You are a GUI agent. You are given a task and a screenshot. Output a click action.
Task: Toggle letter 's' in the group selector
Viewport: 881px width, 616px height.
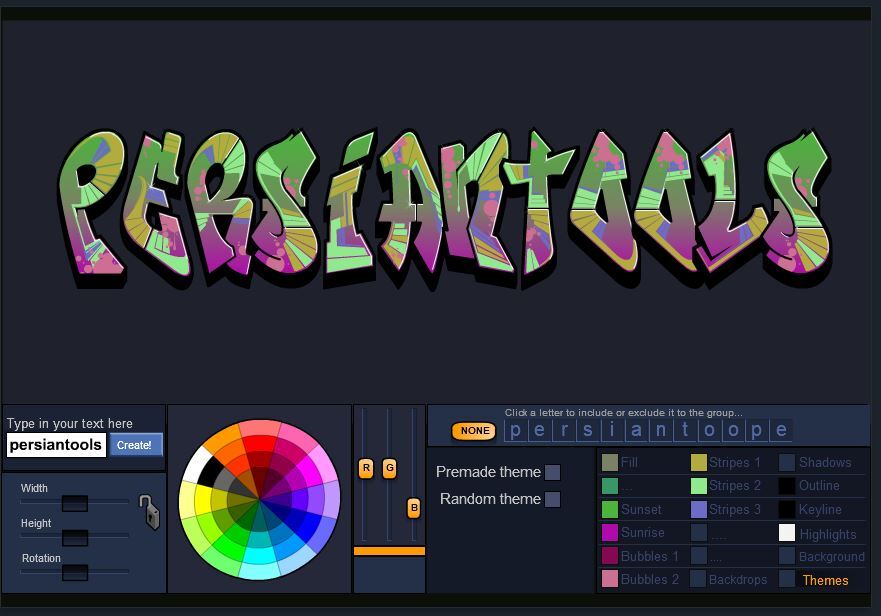[x=588, y=430]
